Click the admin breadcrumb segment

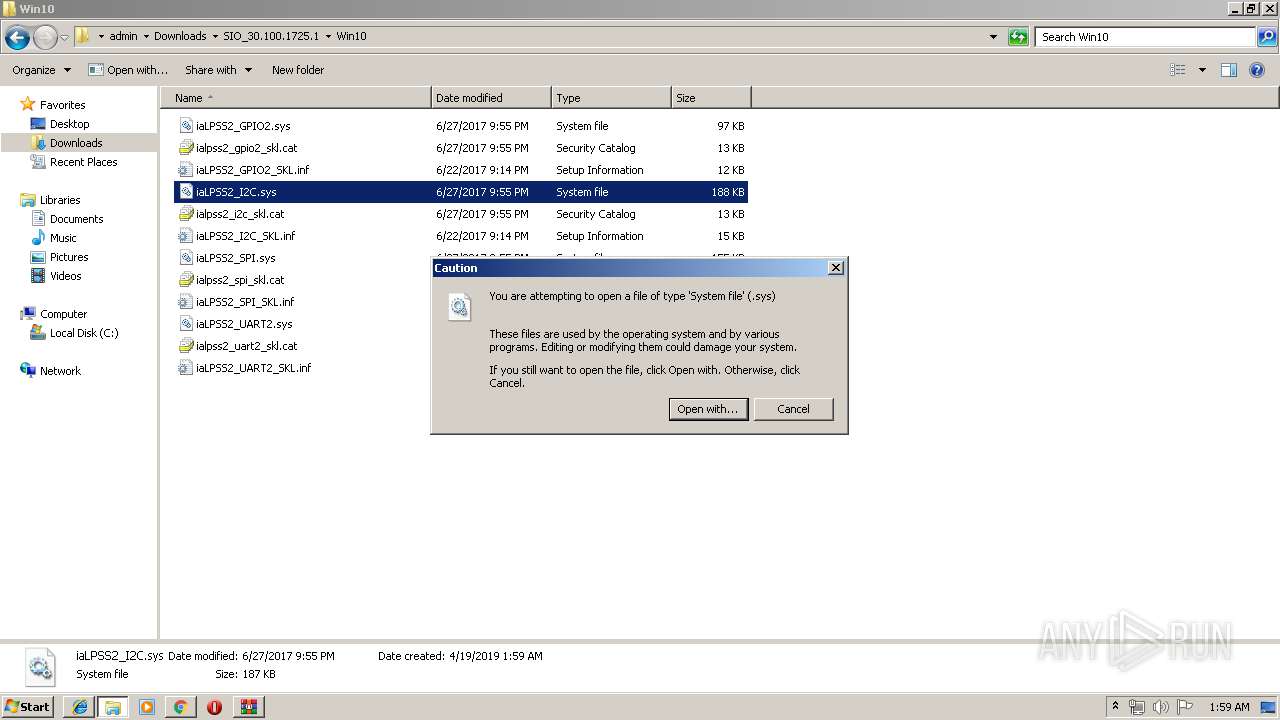[x=123, y=36]
